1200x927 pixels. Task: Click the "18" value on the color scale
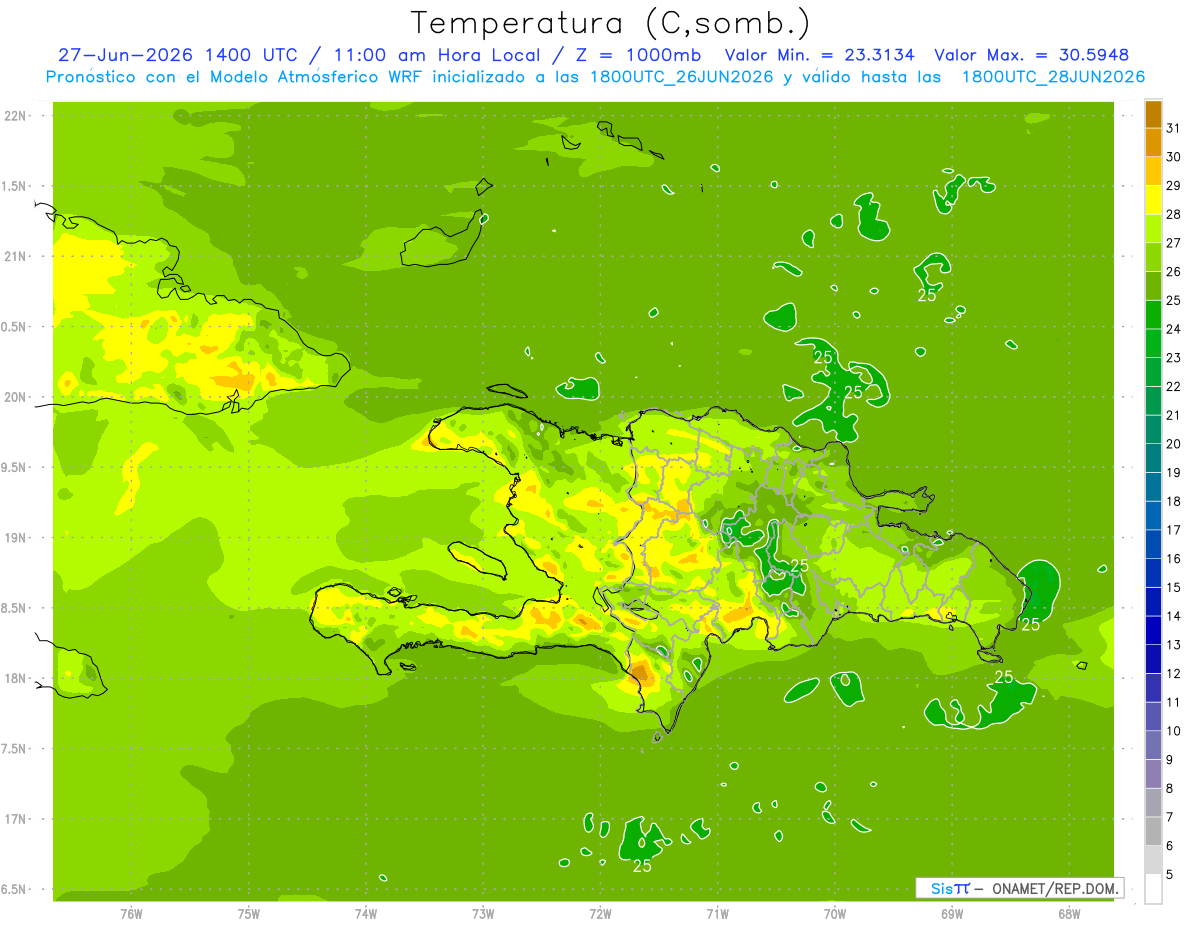click(1174, 502)
